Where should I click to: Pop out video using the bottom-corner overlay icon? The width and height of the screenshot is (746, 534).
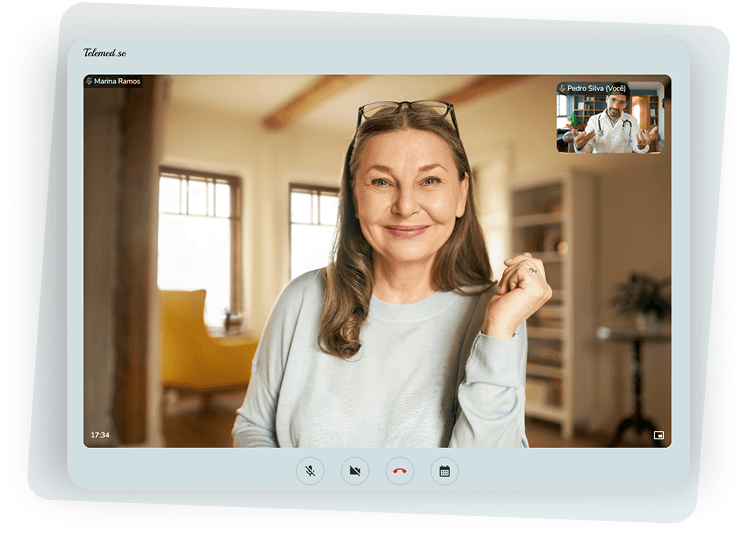click(x=658, y=435)
